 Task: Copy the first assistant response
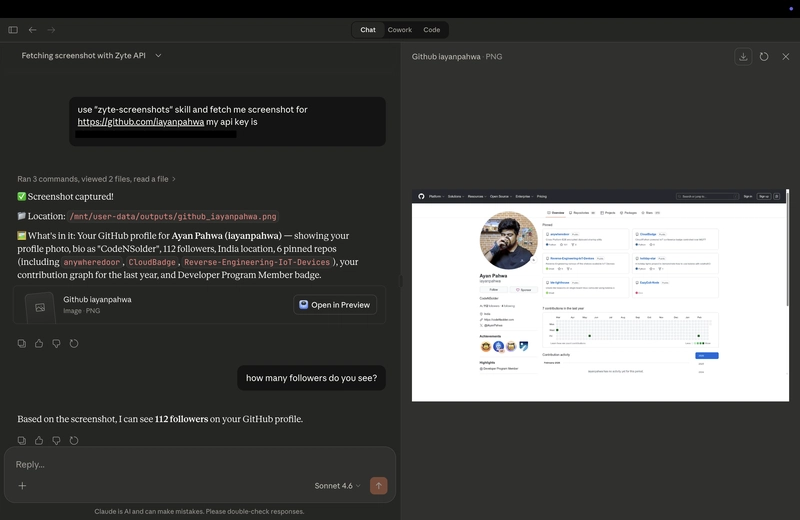[22, 343]
